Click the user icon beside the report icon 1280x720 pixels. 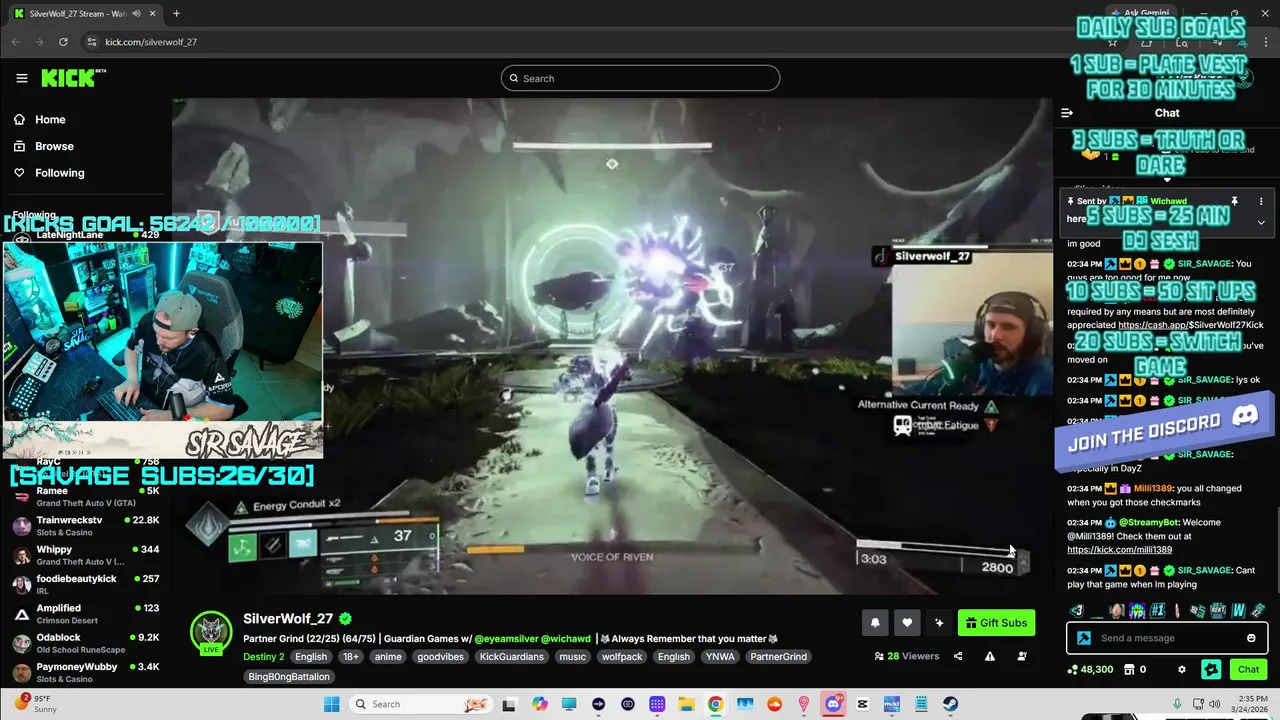coord(1022,657)
